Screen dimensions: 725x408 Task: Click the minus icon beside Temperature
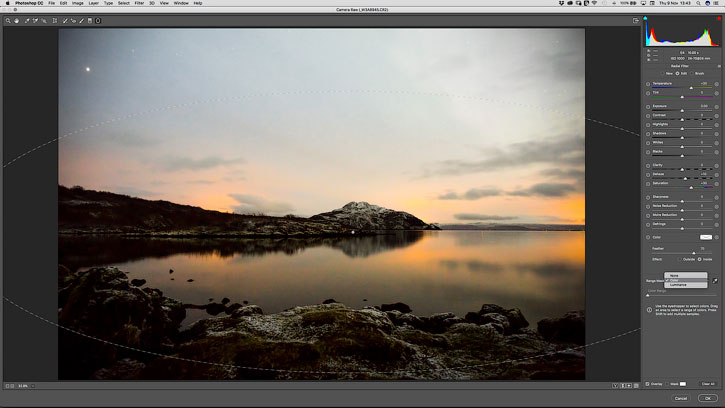pos(648,84)
